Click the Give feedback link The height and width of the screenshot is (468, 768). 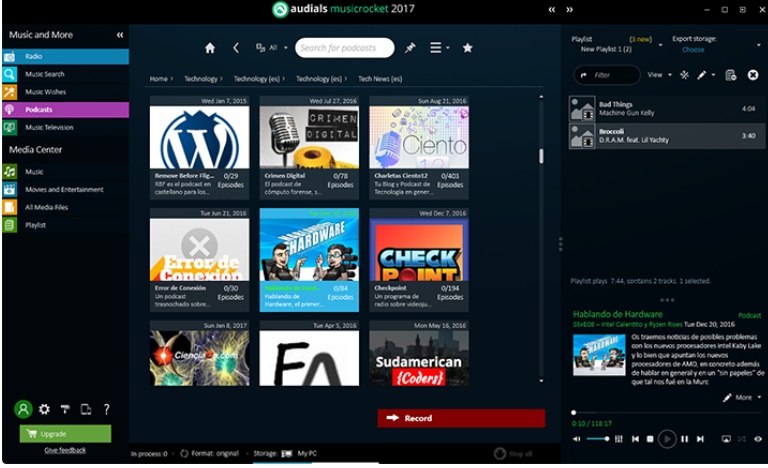click(x=65, y=450)
